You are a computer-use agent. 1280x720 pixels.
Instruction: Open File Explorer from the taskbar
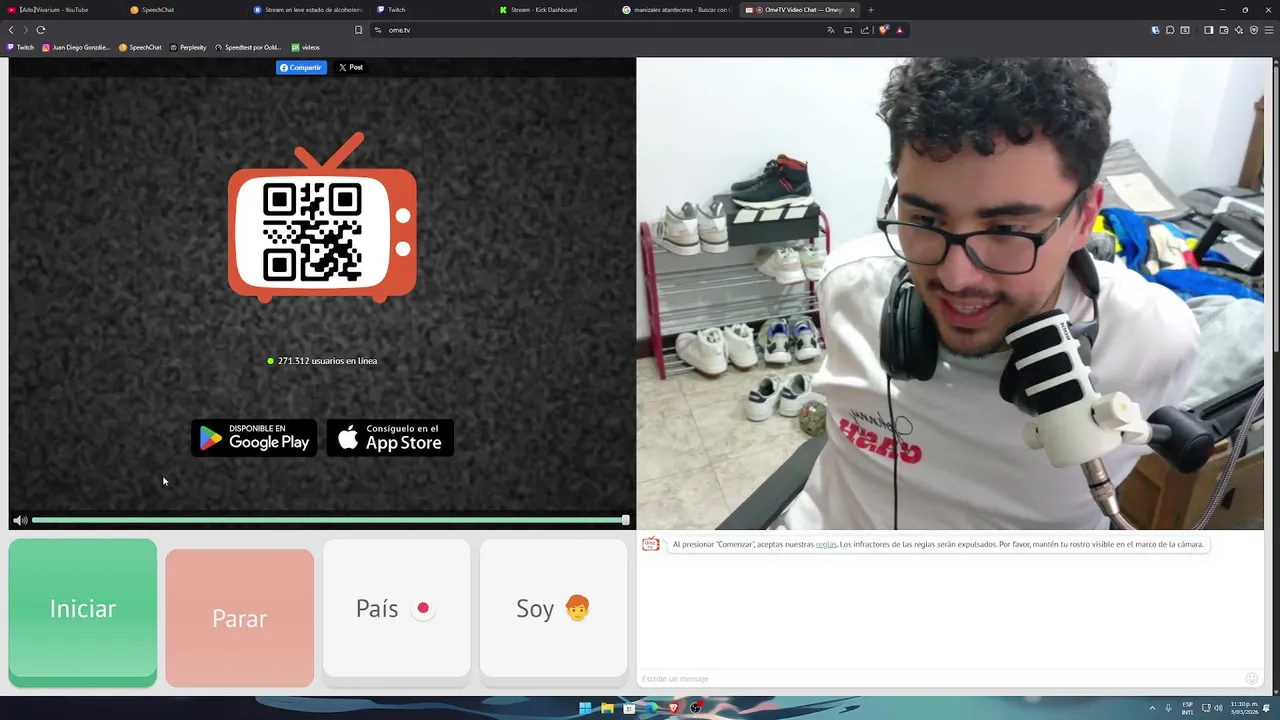(x=607, y=708)
